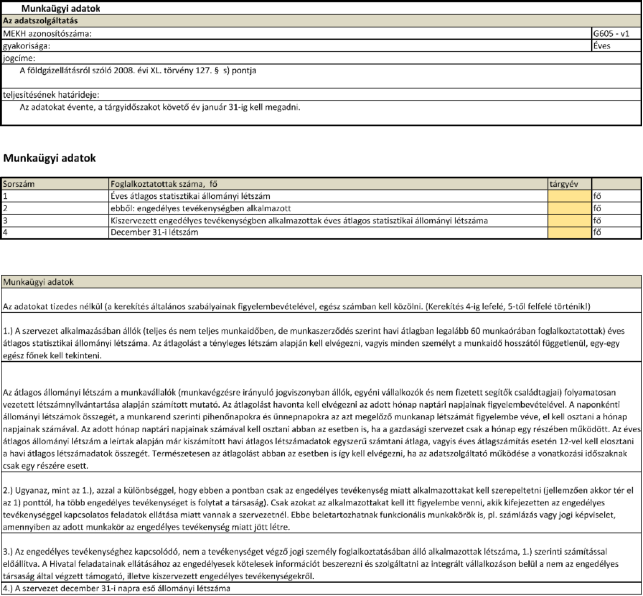Screen dimensions: 643x596
Task: Click the yellow input cell for row 1
Action: (569, 196)
